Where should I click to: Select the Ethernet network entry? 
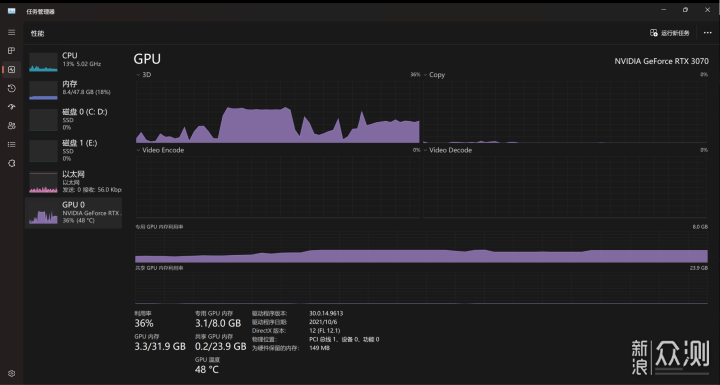point(73,181)
